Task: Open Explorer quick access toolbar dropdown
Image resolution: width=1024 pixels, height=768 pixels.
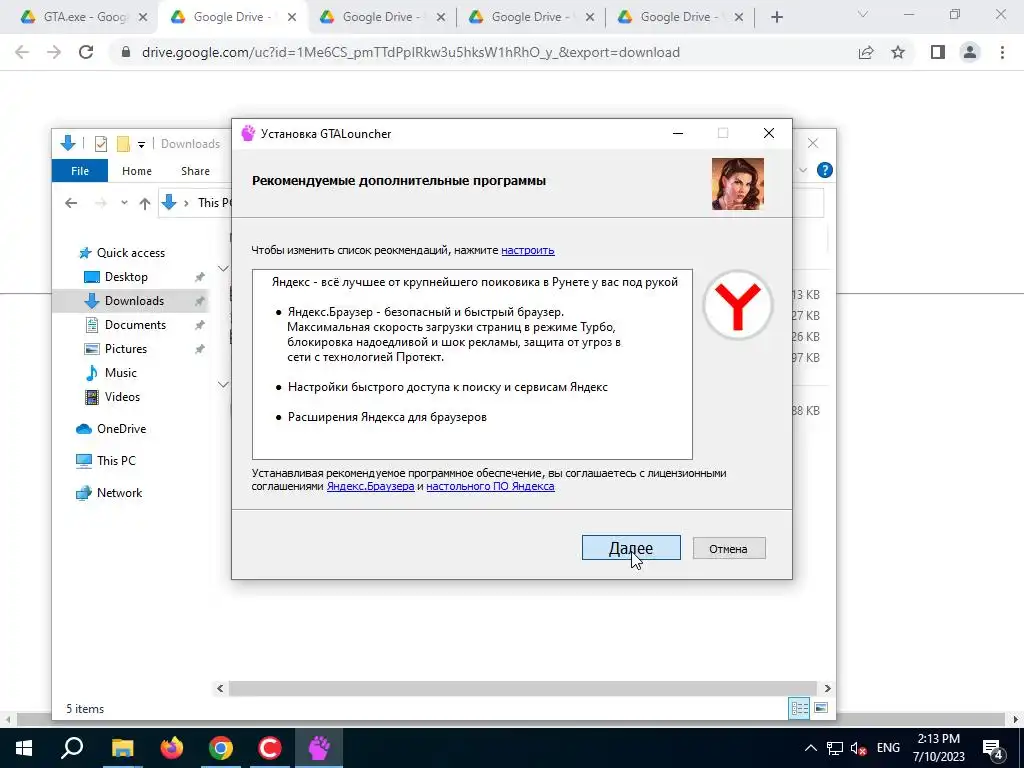Action: click(141, 144)
